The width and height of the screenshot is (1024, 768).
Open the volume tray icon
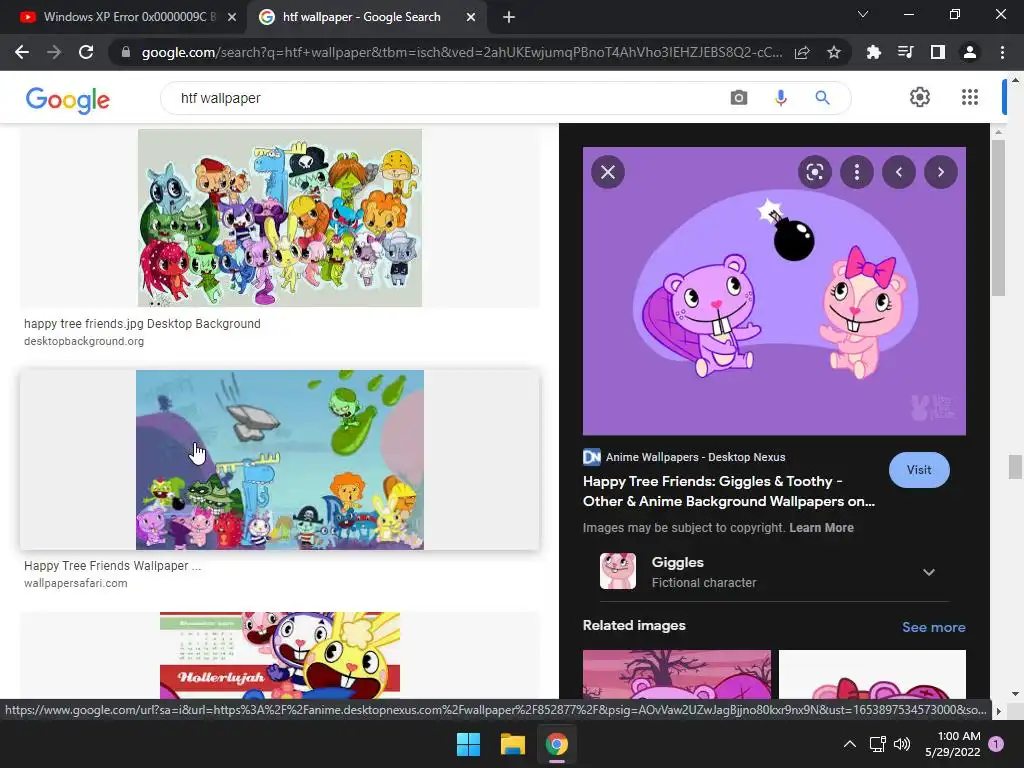(x=902, y=744)
